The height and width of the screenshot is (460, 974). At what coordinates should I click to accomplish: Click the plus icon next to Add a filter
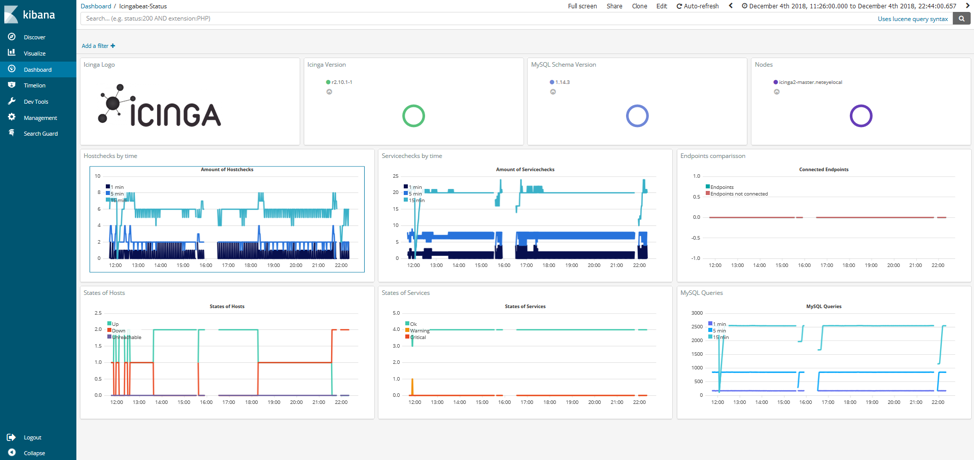point(112,46)
